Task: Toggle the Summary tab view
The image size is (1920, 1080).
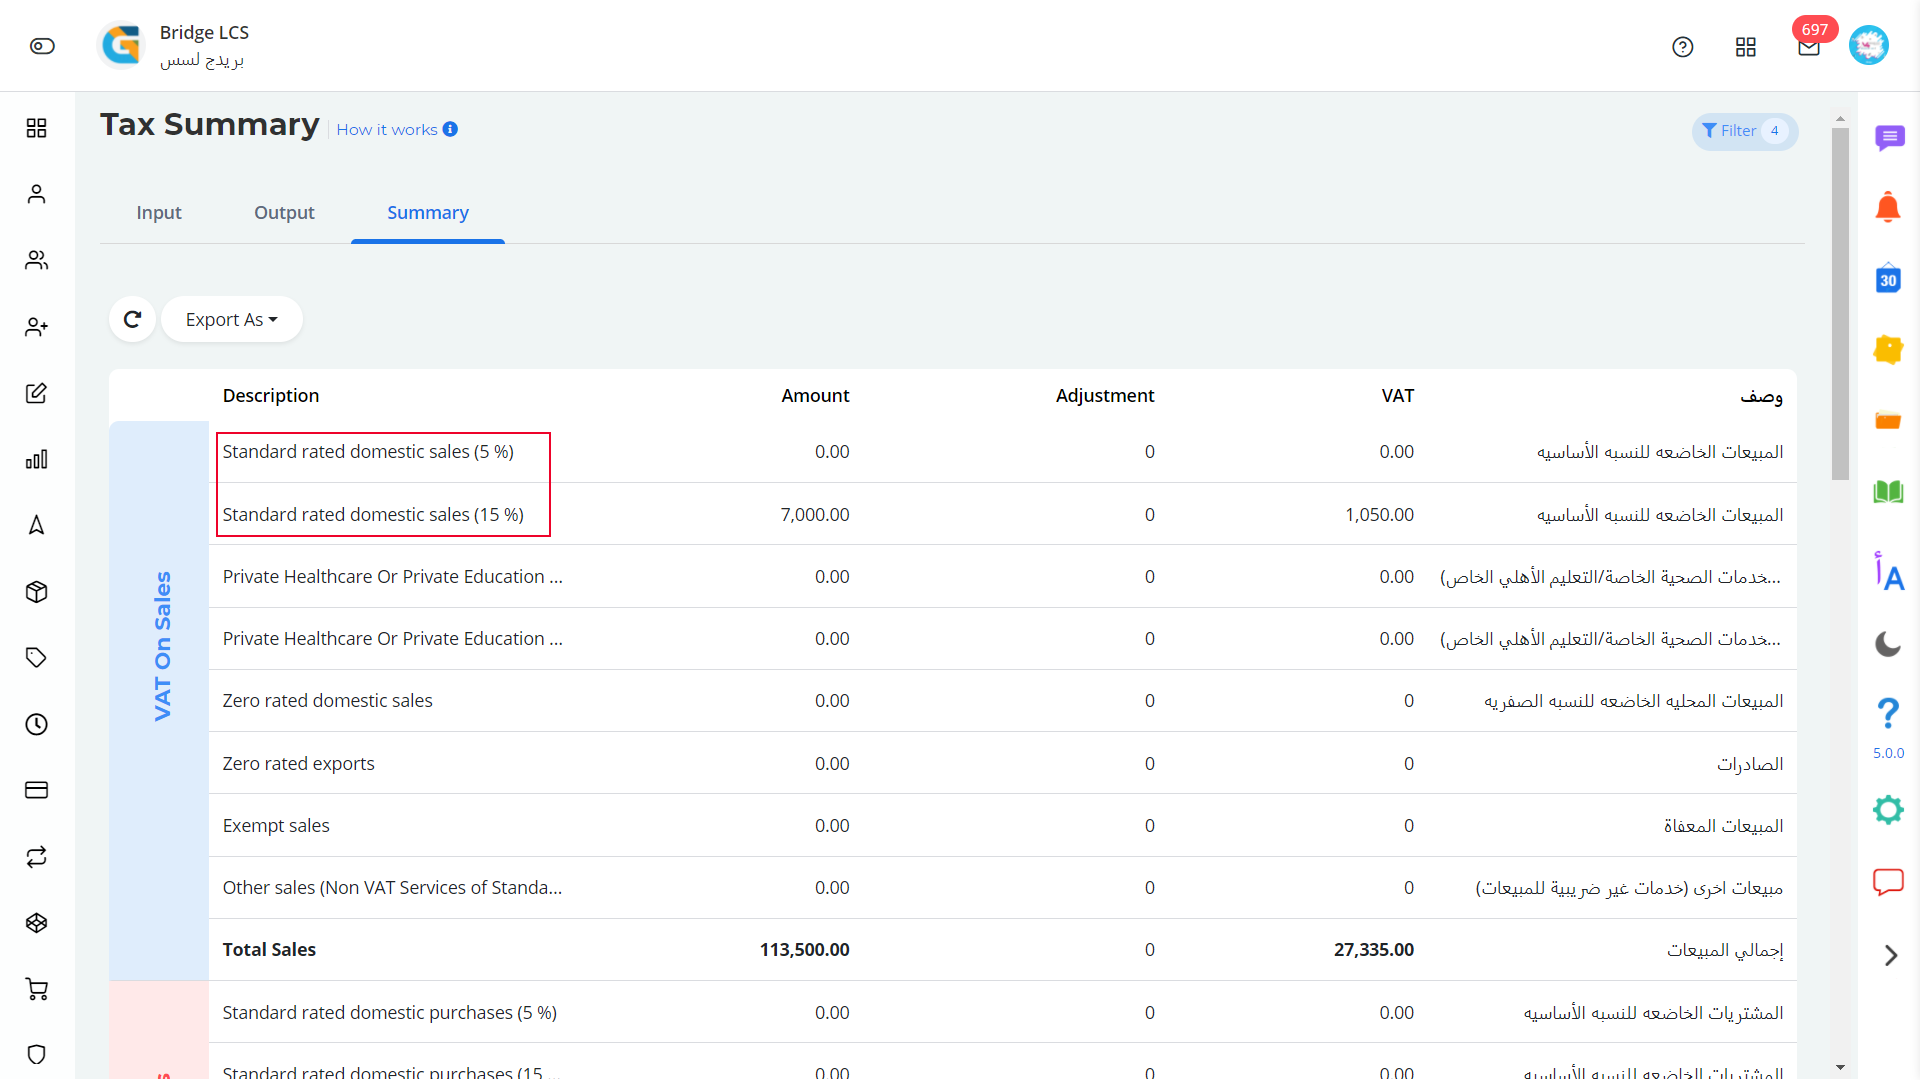Action: click(429, 212)
